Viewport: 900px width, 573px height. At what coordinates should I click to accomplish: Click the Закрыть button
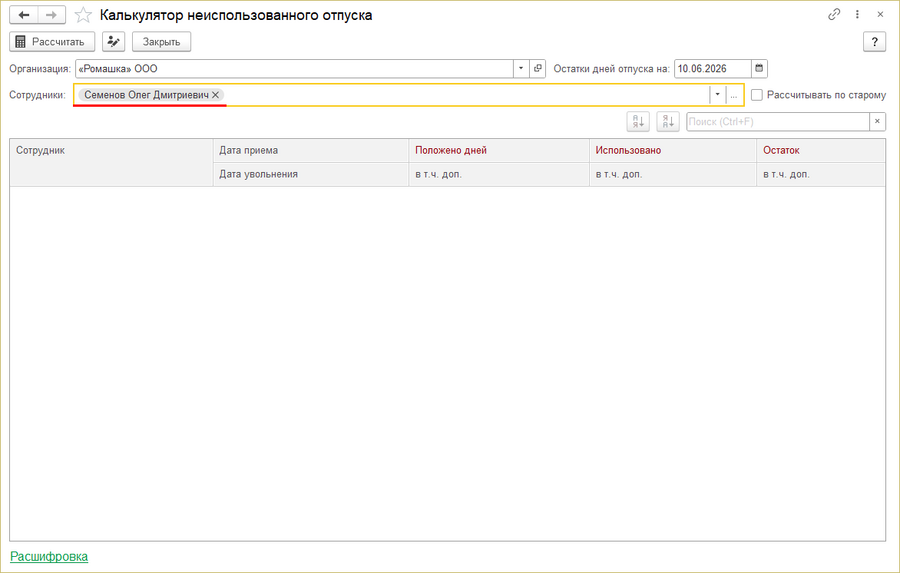161,42
